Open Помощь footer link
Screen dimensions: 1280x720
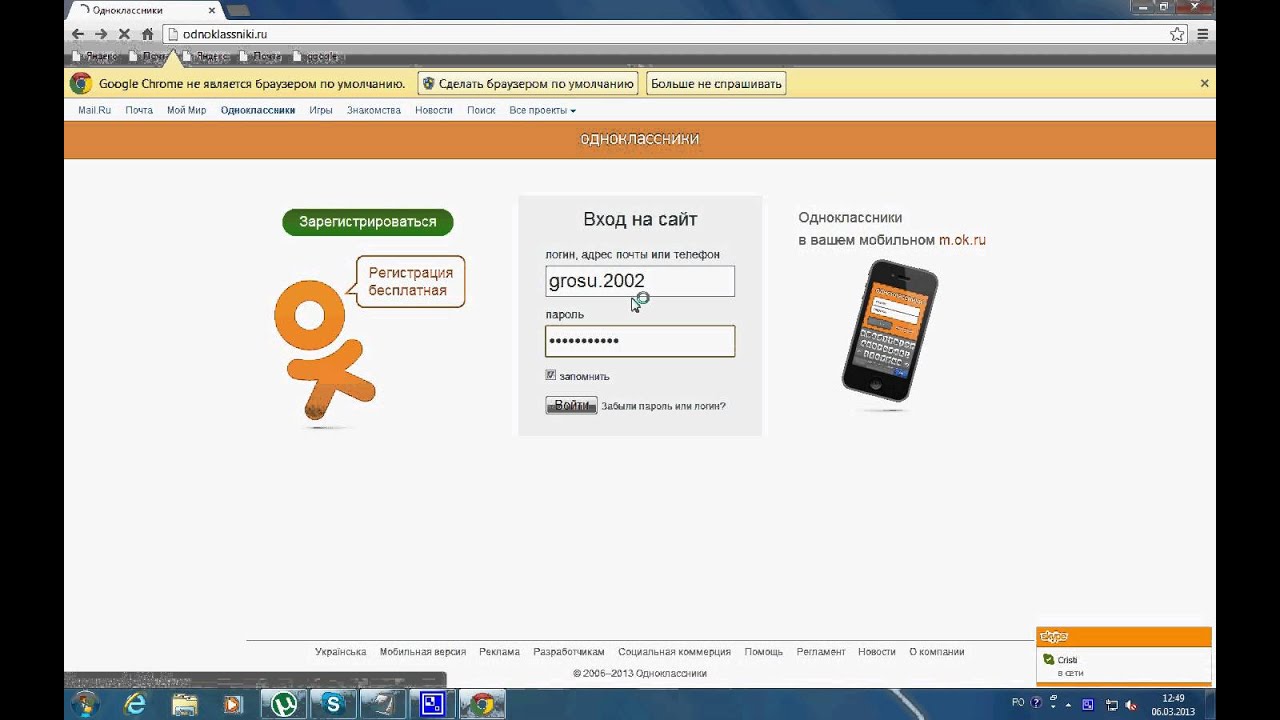764,652
